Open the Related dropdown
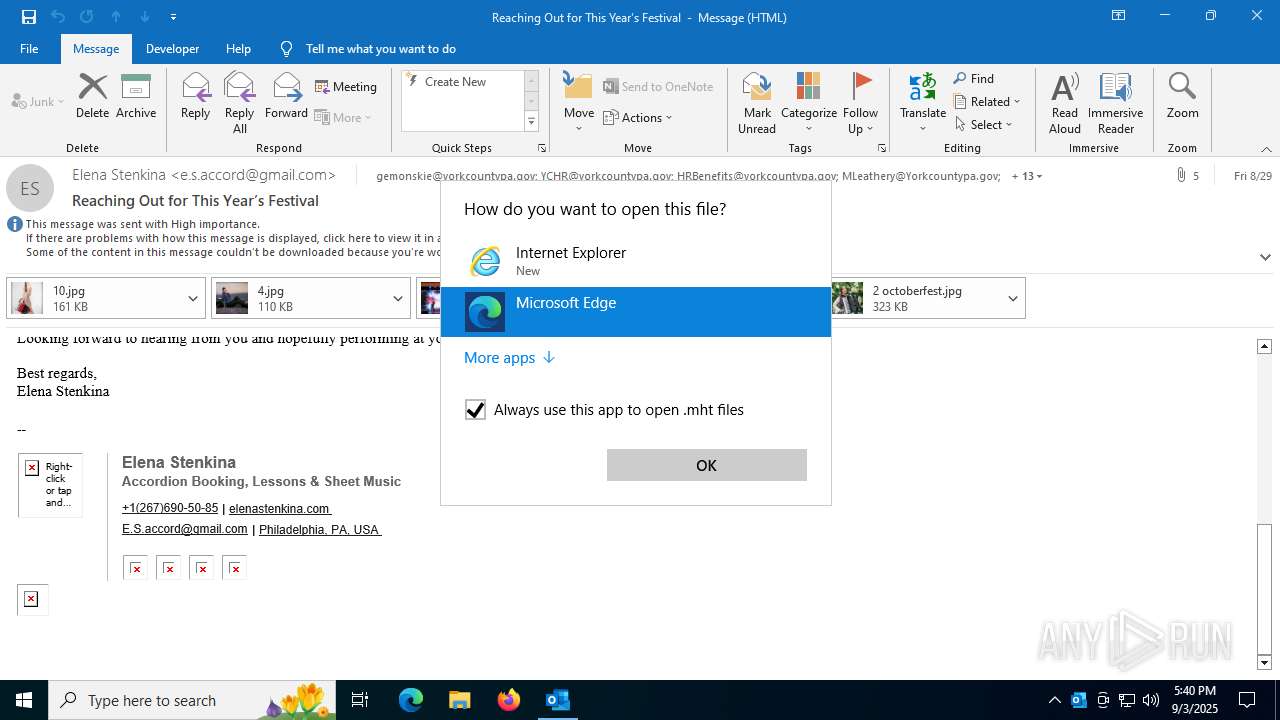 (x=987, y=101)
